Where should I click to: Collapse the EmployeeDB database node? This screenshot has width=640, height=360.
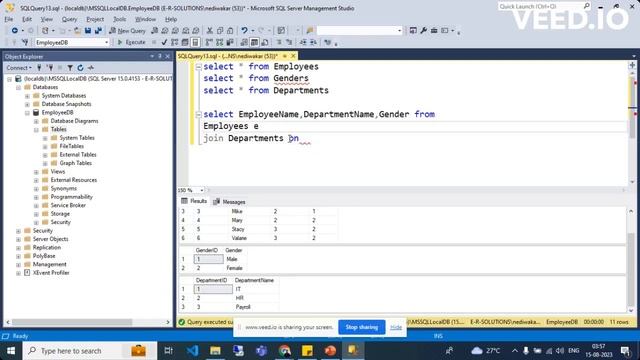point(27,113)
